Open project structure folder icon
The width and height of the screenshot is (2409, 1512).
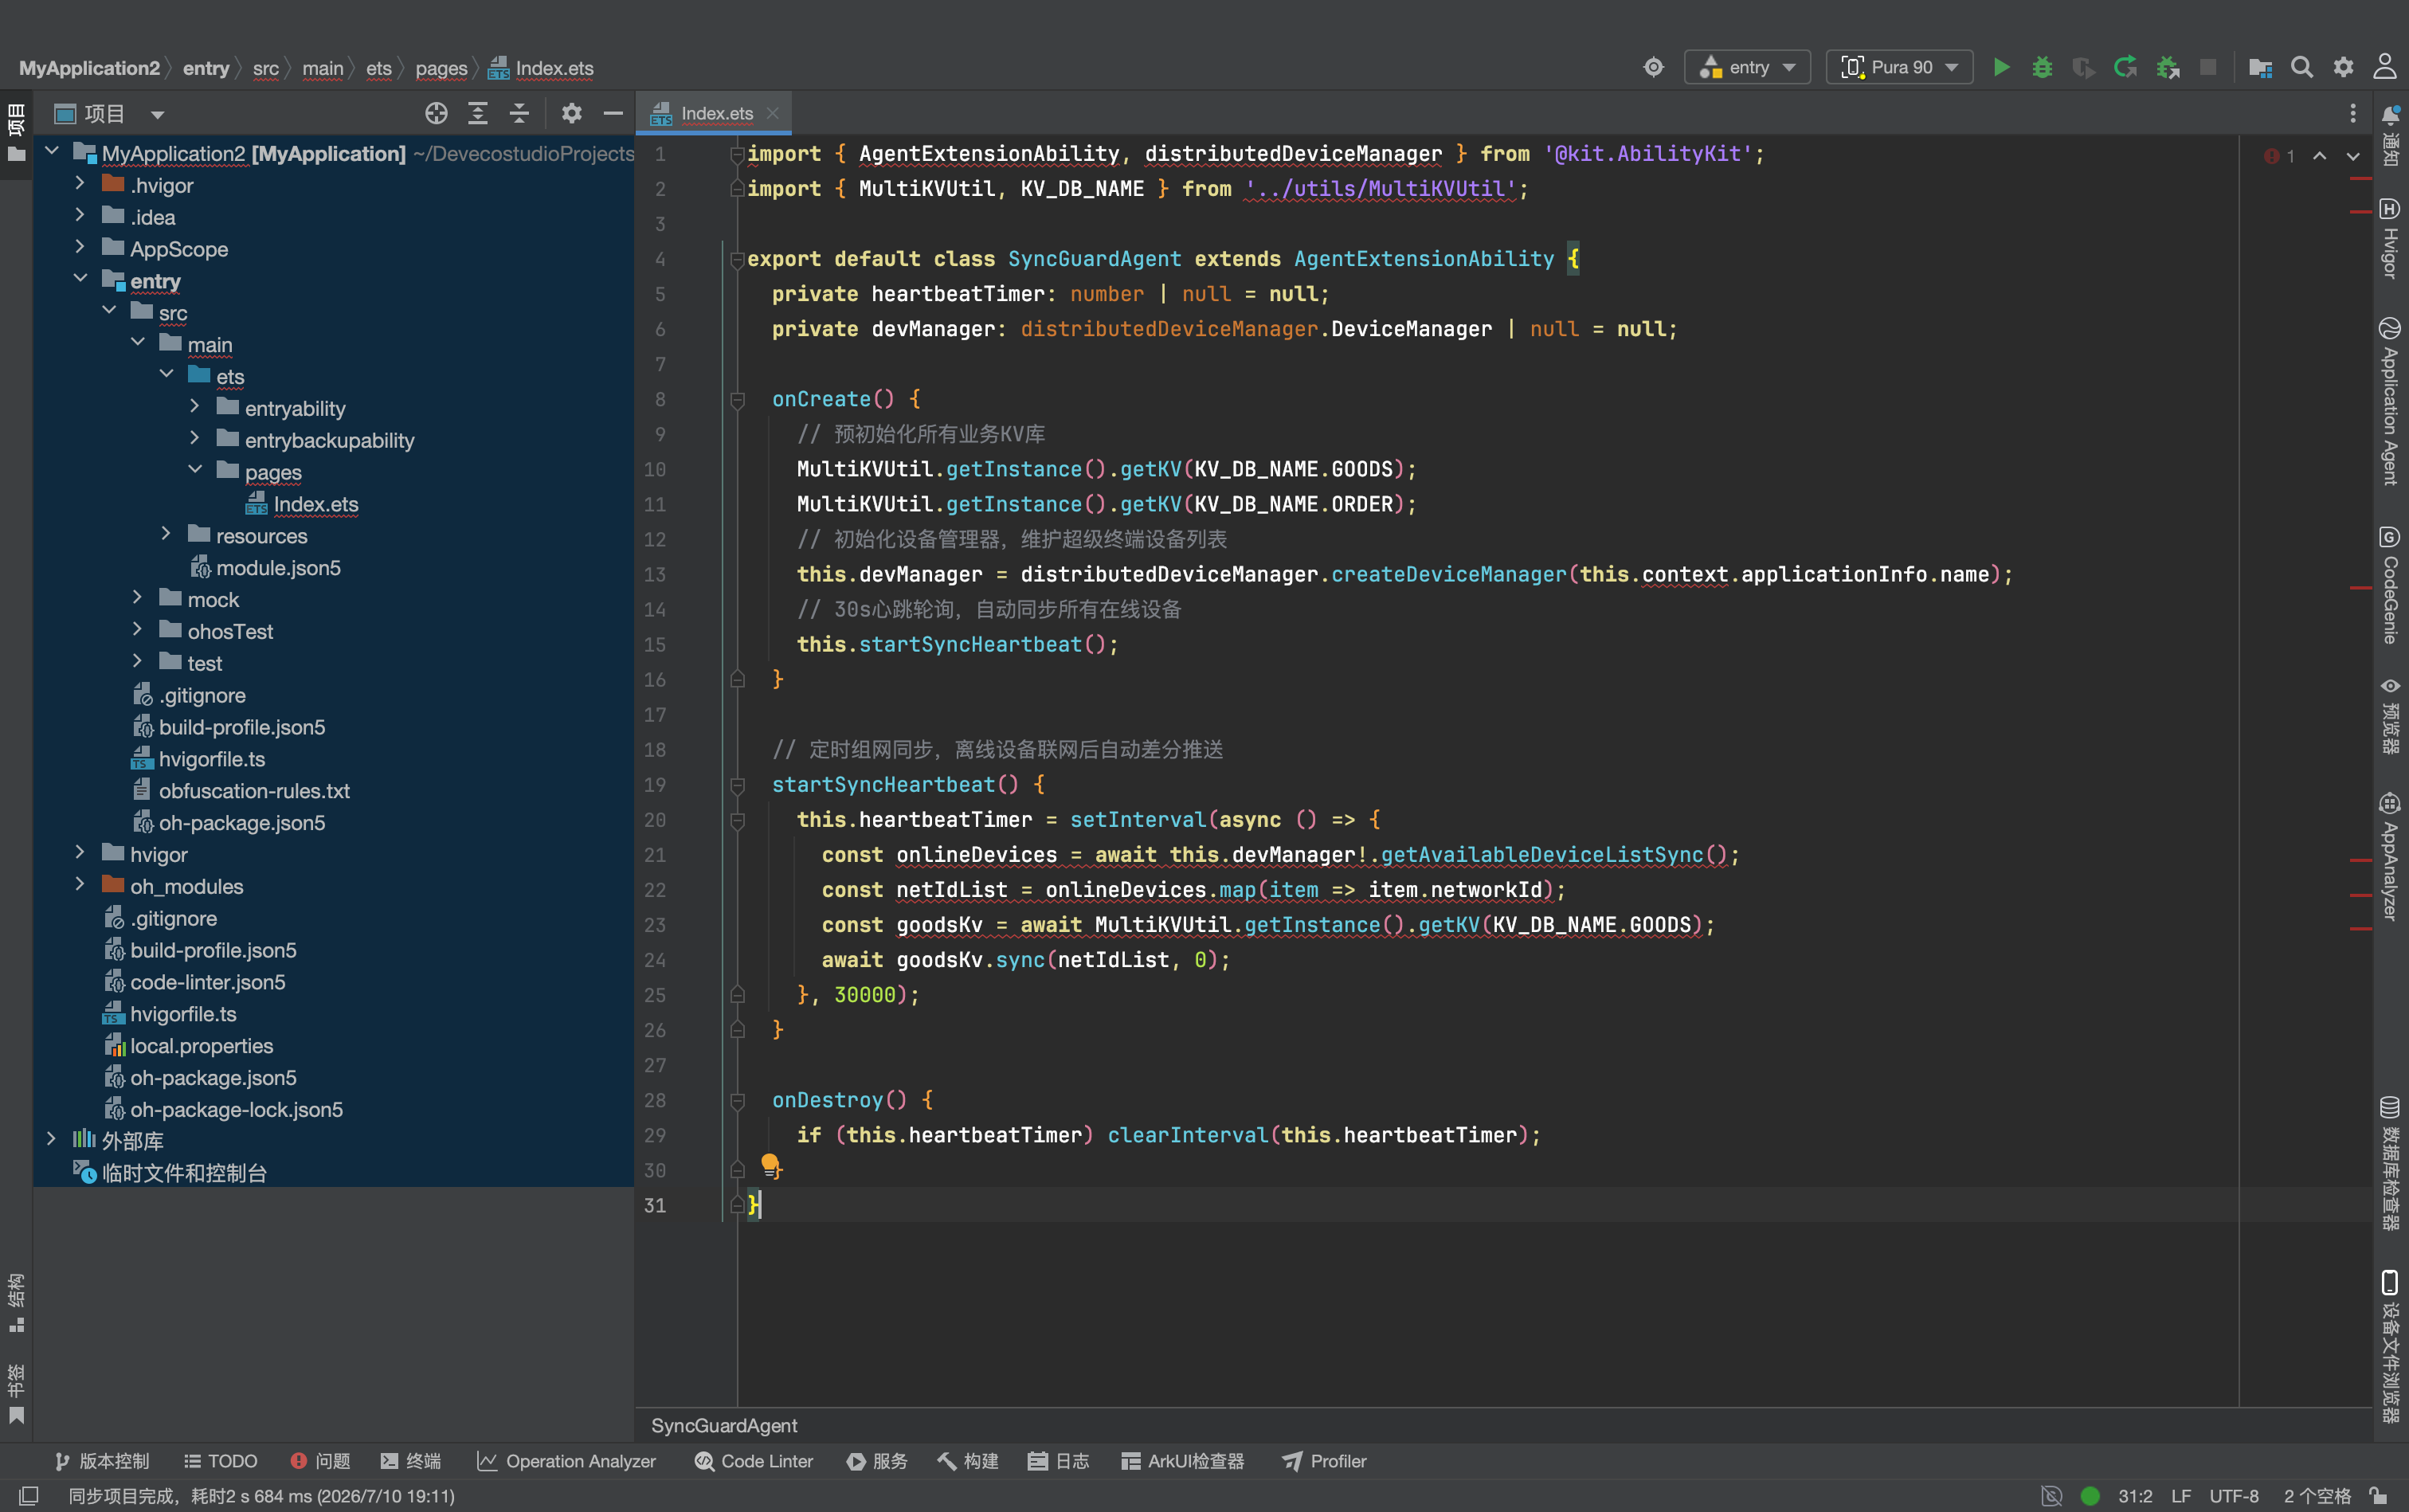(2260, 67)
